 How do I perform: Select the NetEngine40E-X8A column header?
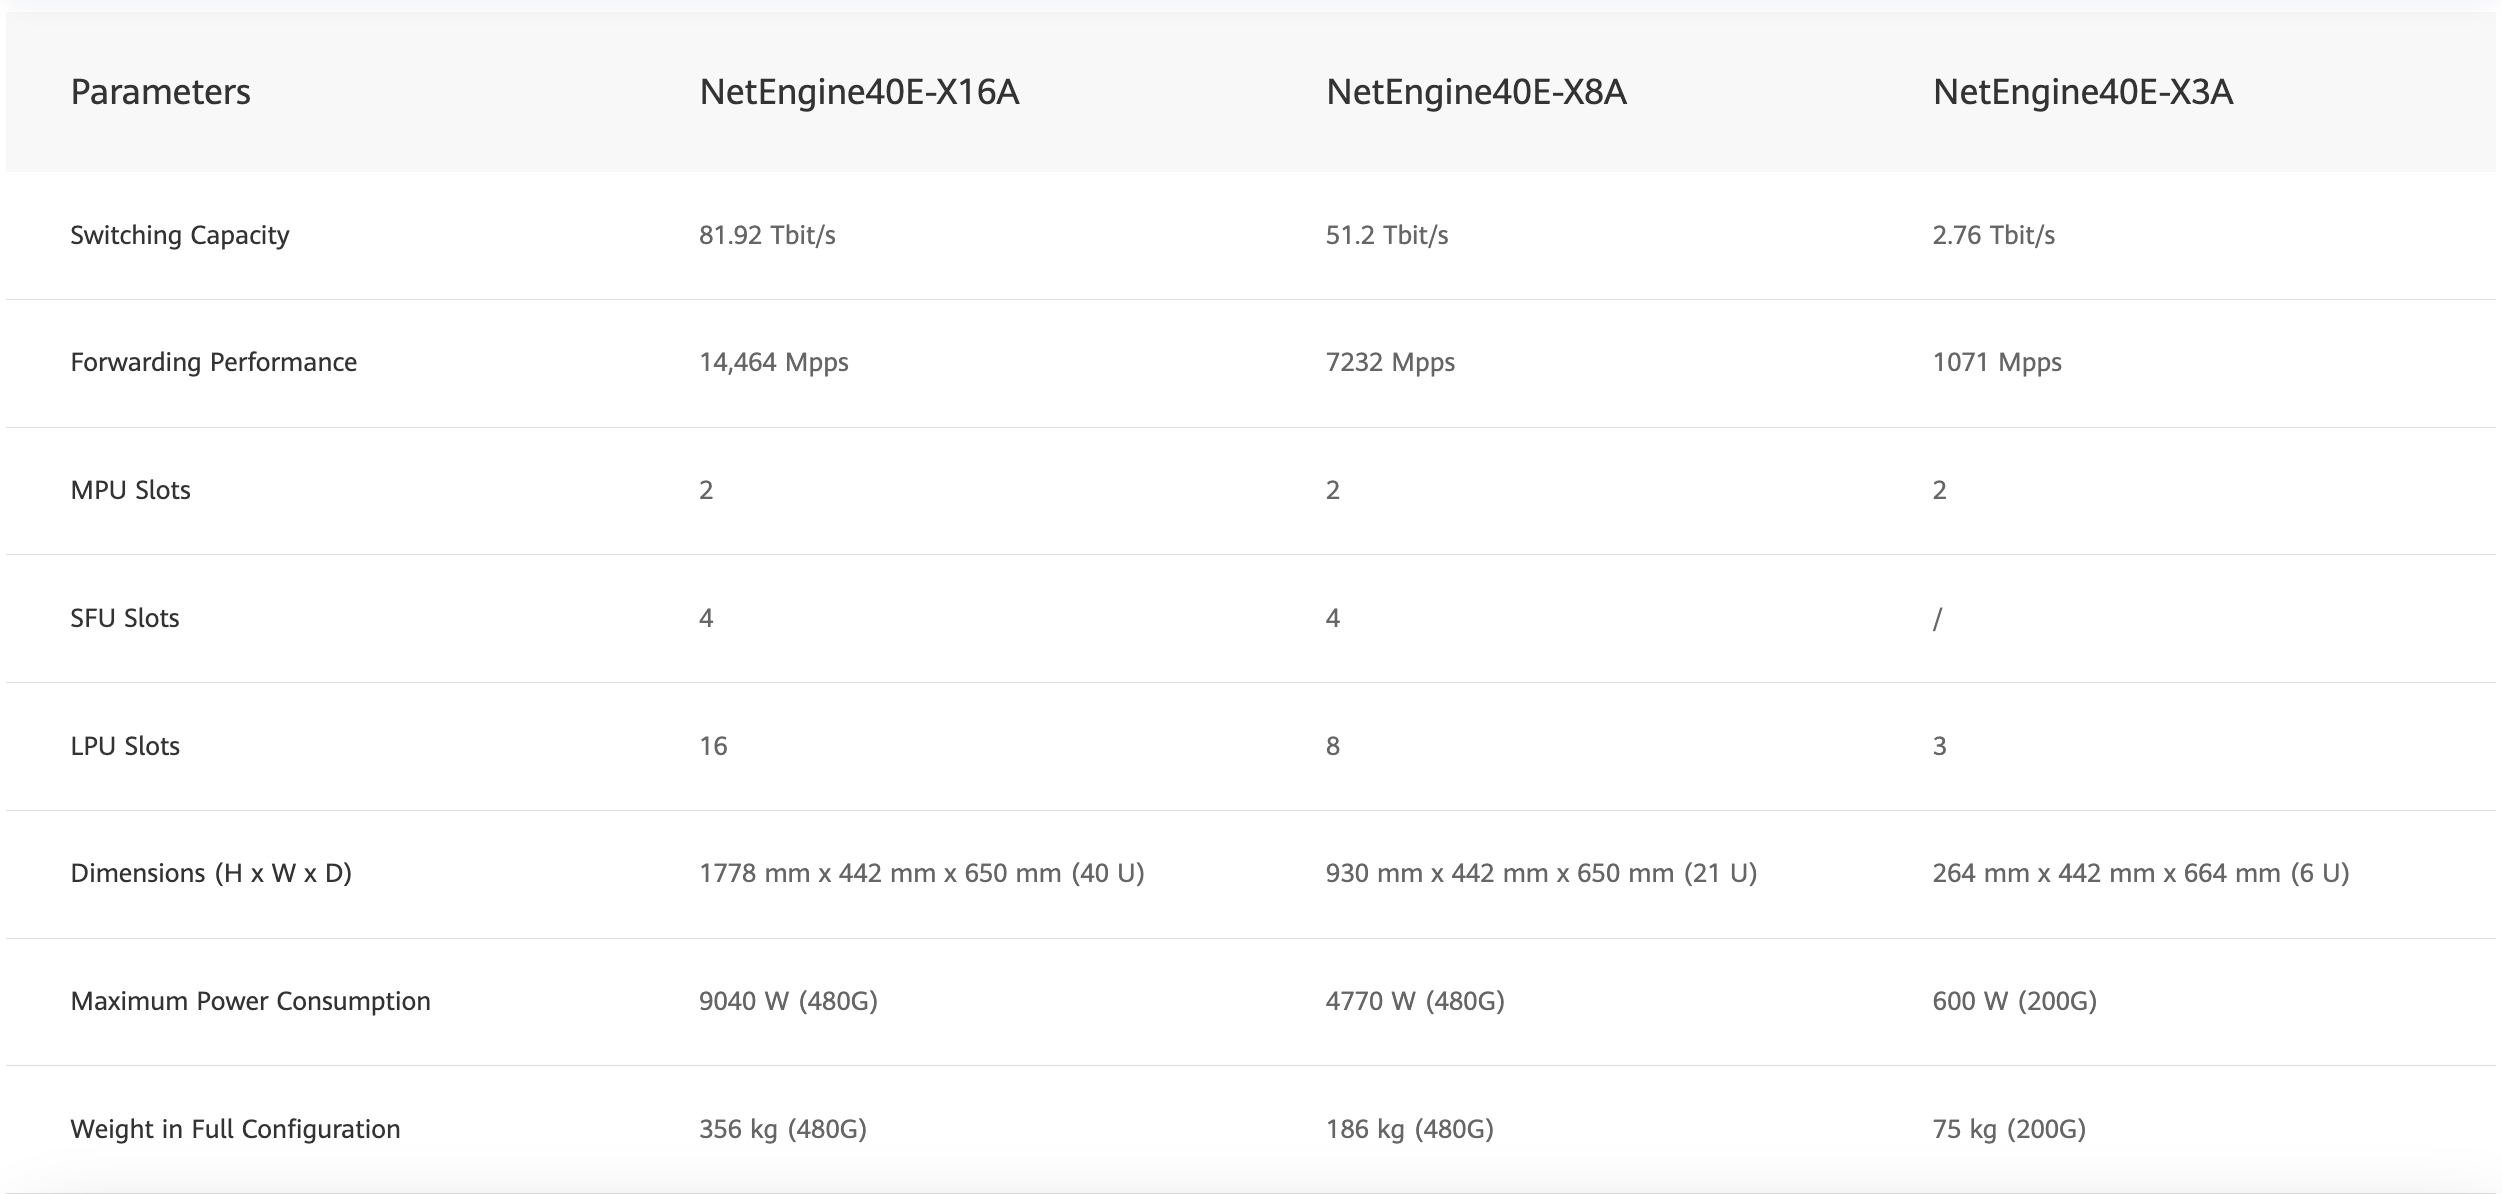point(1476,92)
